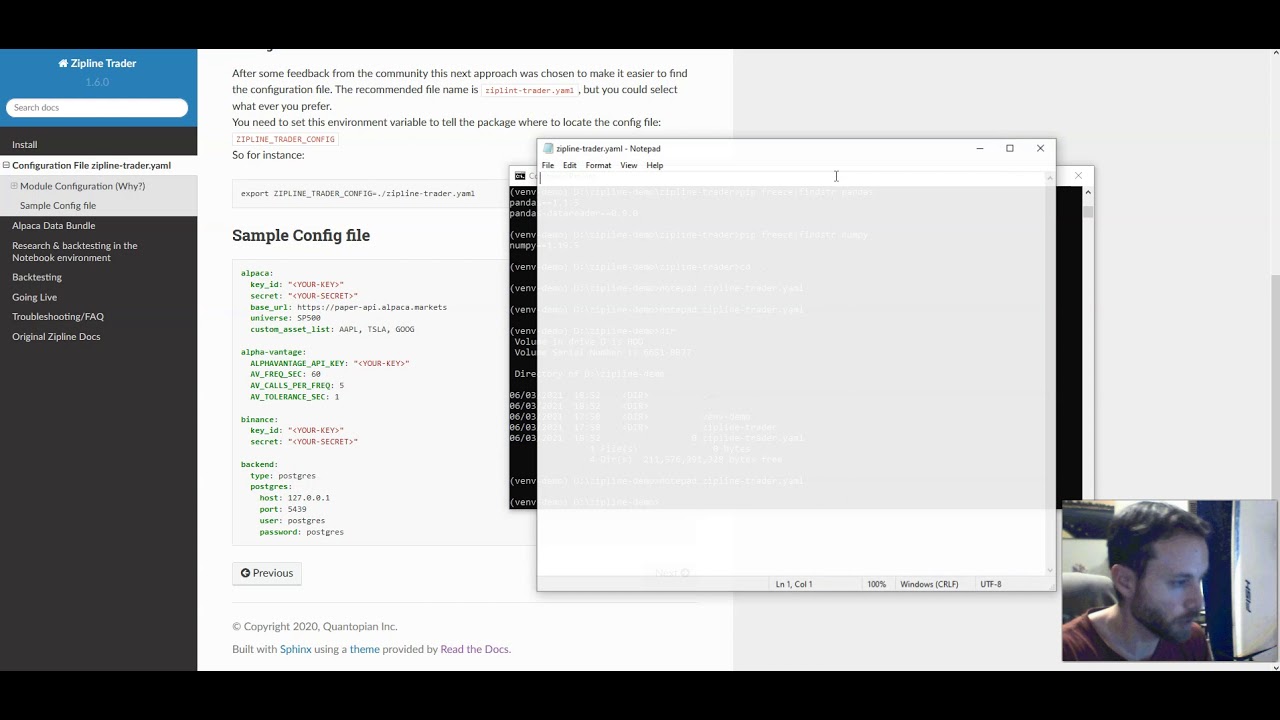This screenshot has height=720, width=1280.
Task: Open the View menu in Notepad
Action: pyautogui.click(x=629, y=165)
